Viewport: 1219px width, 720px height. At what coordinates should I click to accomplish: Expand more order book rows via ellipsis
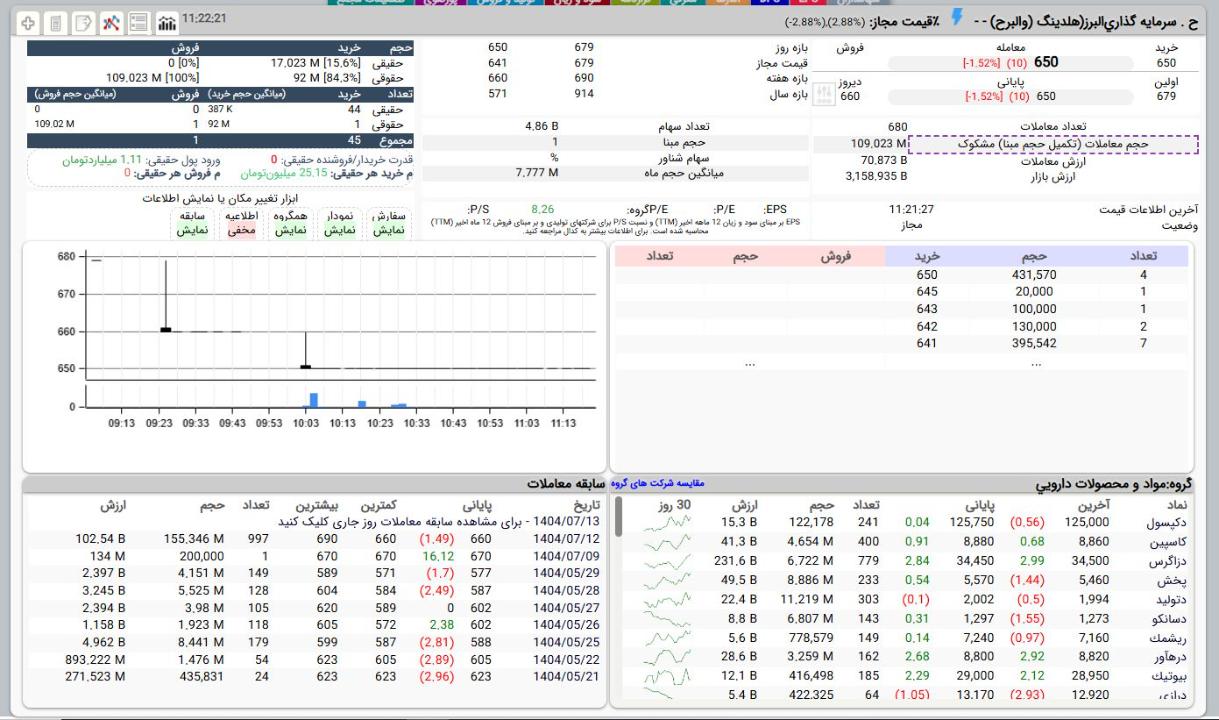tap(1036, 364)
